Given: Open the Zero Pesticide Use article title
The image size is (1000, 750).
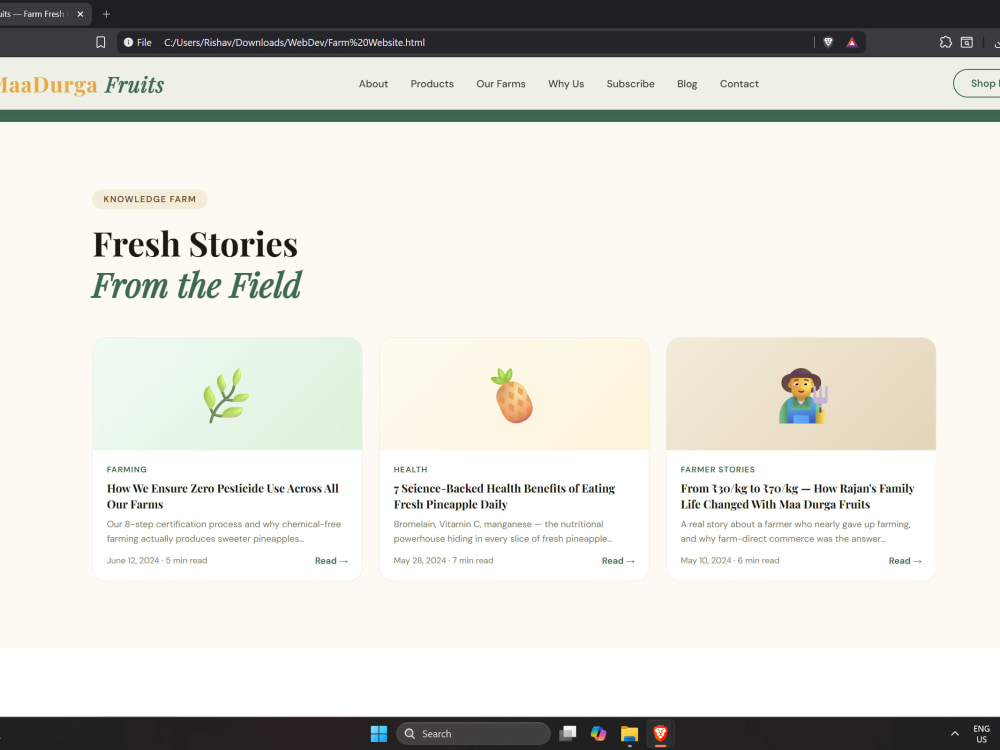Looking at the screenshot, I should coord(223,496).
